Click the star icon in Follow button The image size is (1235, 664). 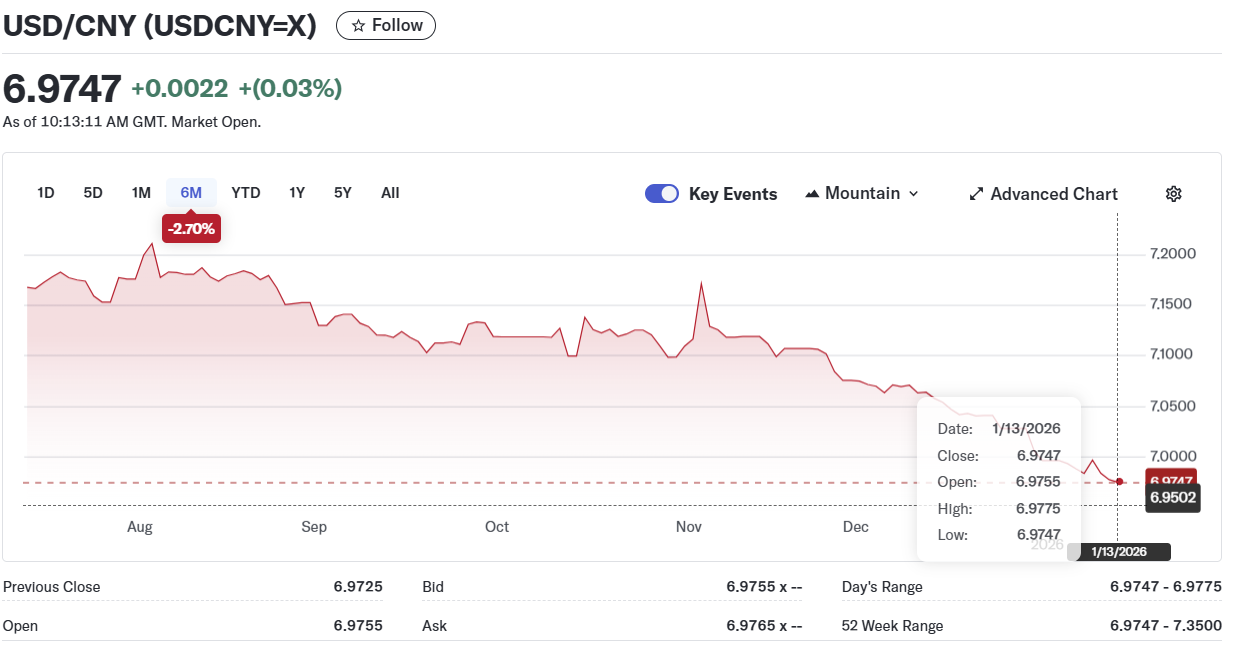(358, 26)
